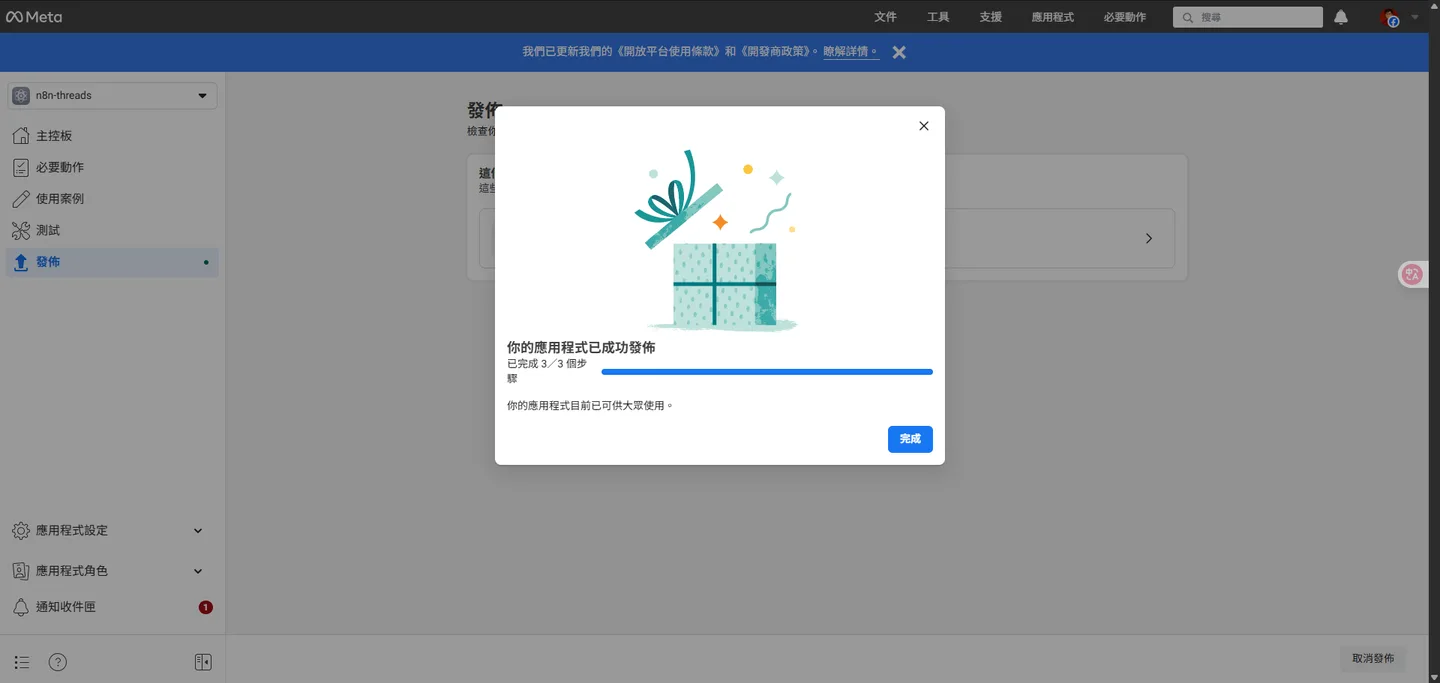Click the Meta logo in top bar

point(34,17)
